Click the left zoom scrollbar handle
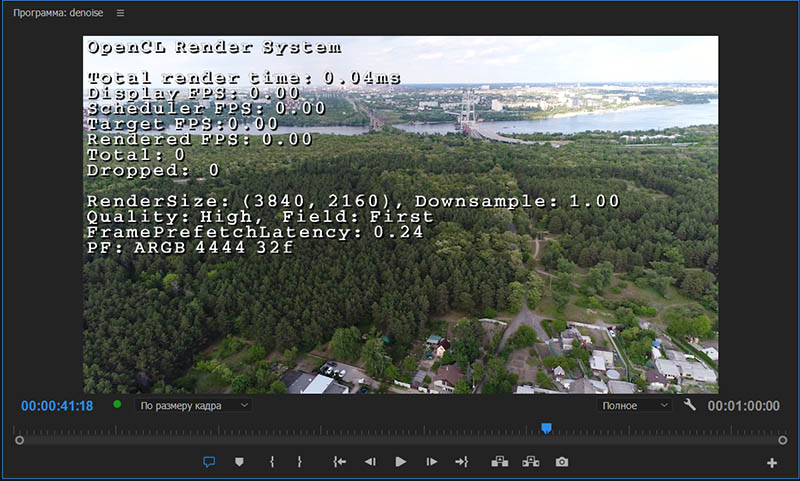This screenshot has height=481, width=800. [x=19, y=440]
